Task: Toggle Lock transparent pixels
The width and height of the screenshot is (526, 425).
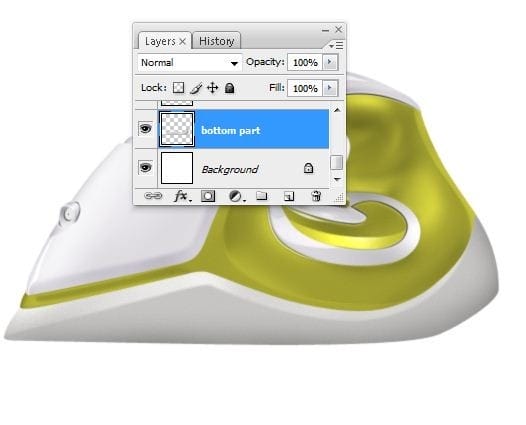Action: point(178,88)
